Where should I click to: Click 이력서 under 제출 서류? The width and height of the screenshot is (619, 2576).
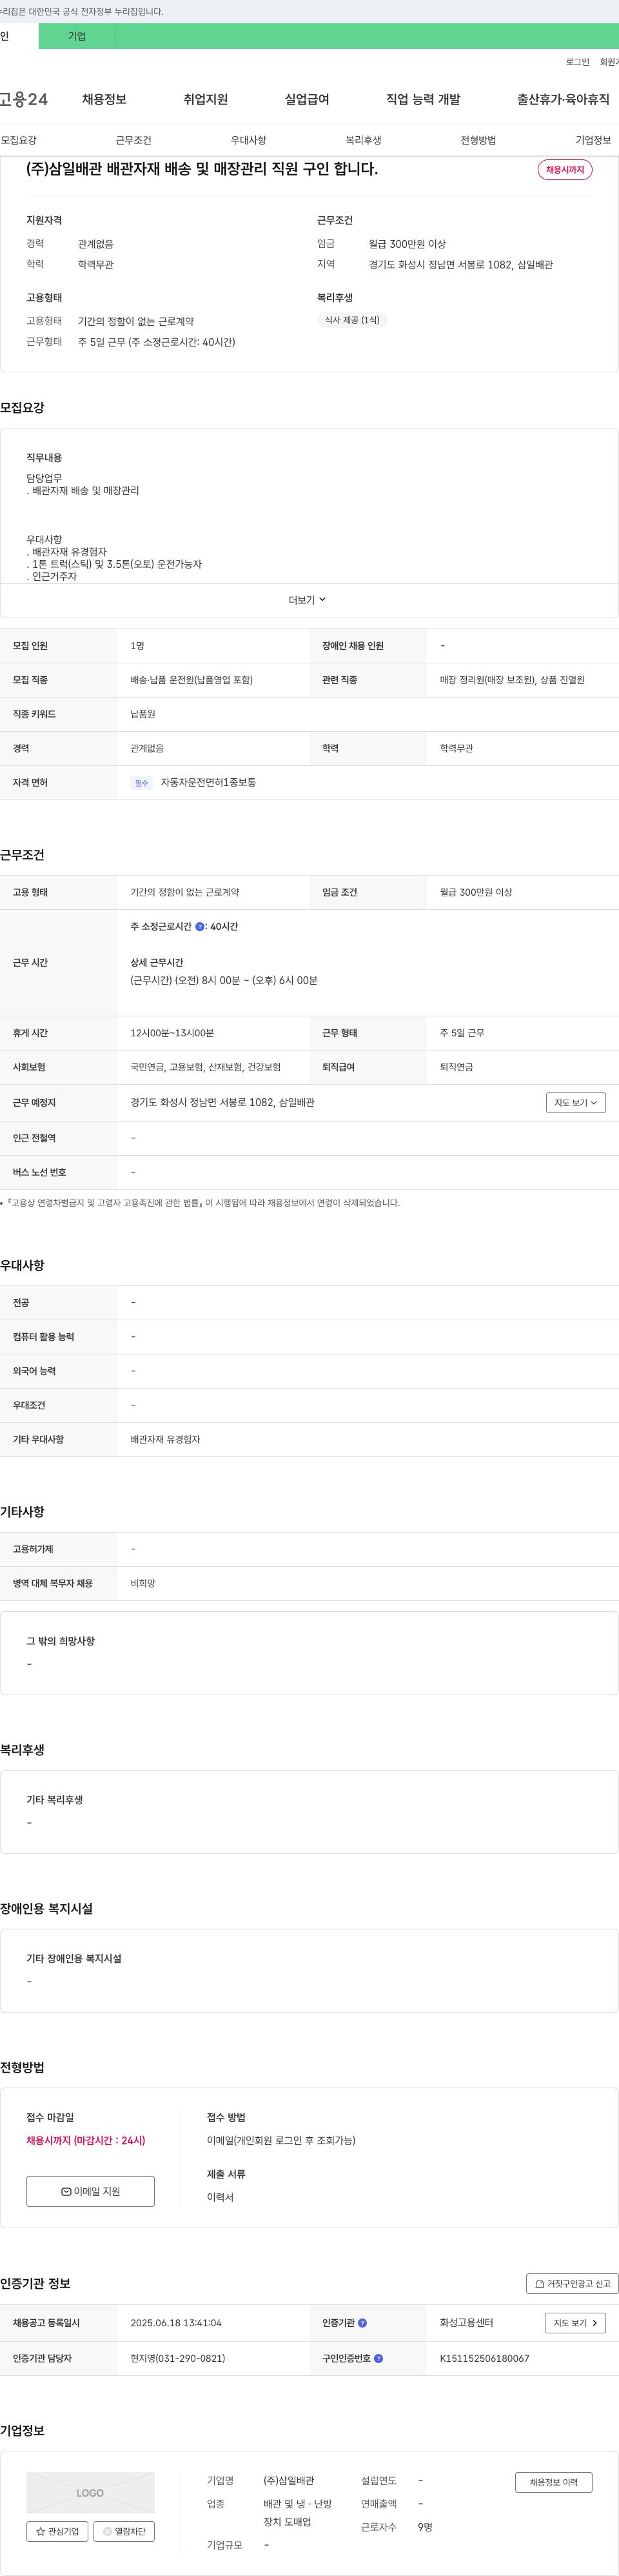point(220,2197)
